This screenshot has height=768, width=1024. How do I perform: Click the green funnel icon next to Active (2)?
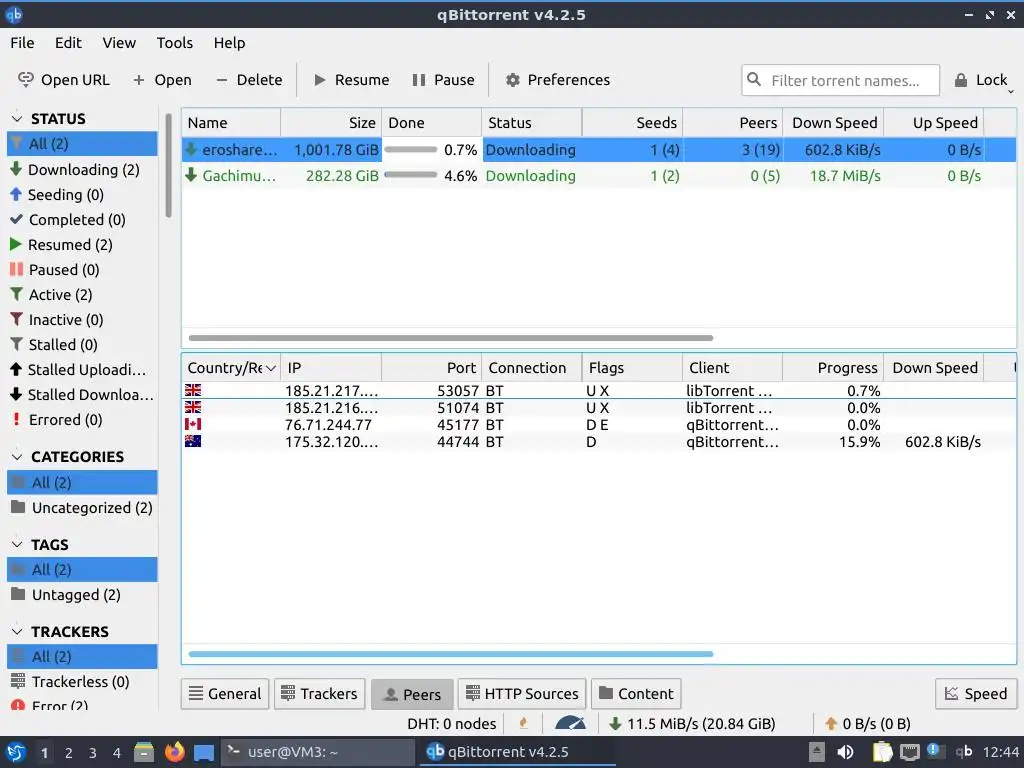[16, 295]
